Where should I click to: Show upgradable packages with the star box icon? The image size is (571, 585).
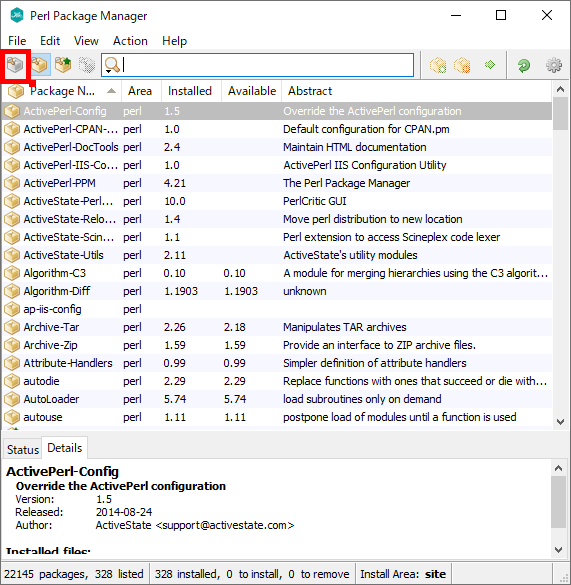[x=63, y=65]
